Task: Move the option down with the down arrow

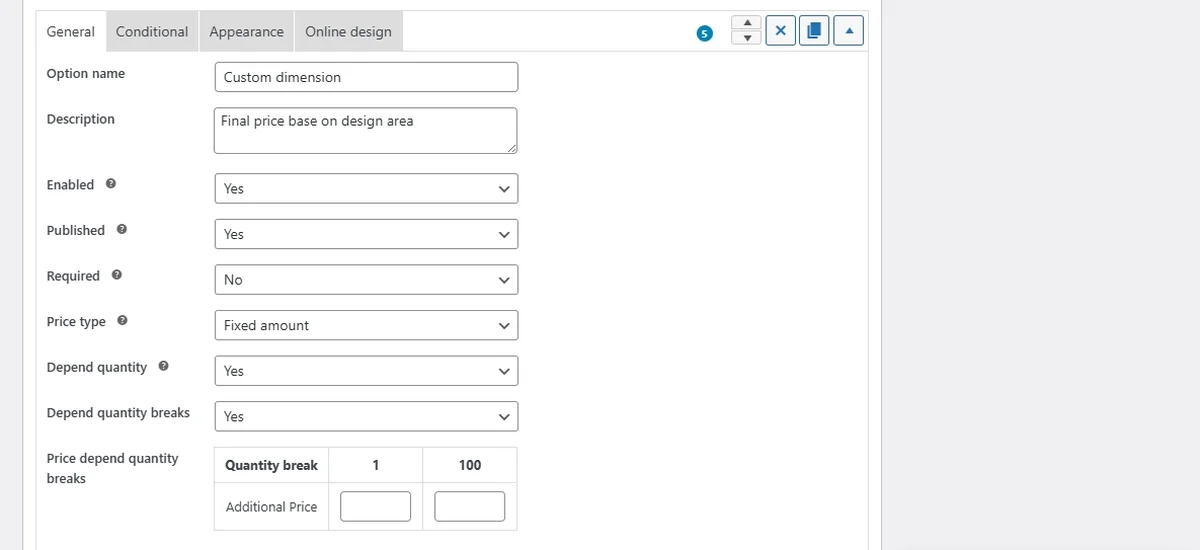Action: click(x=747, y=38)
